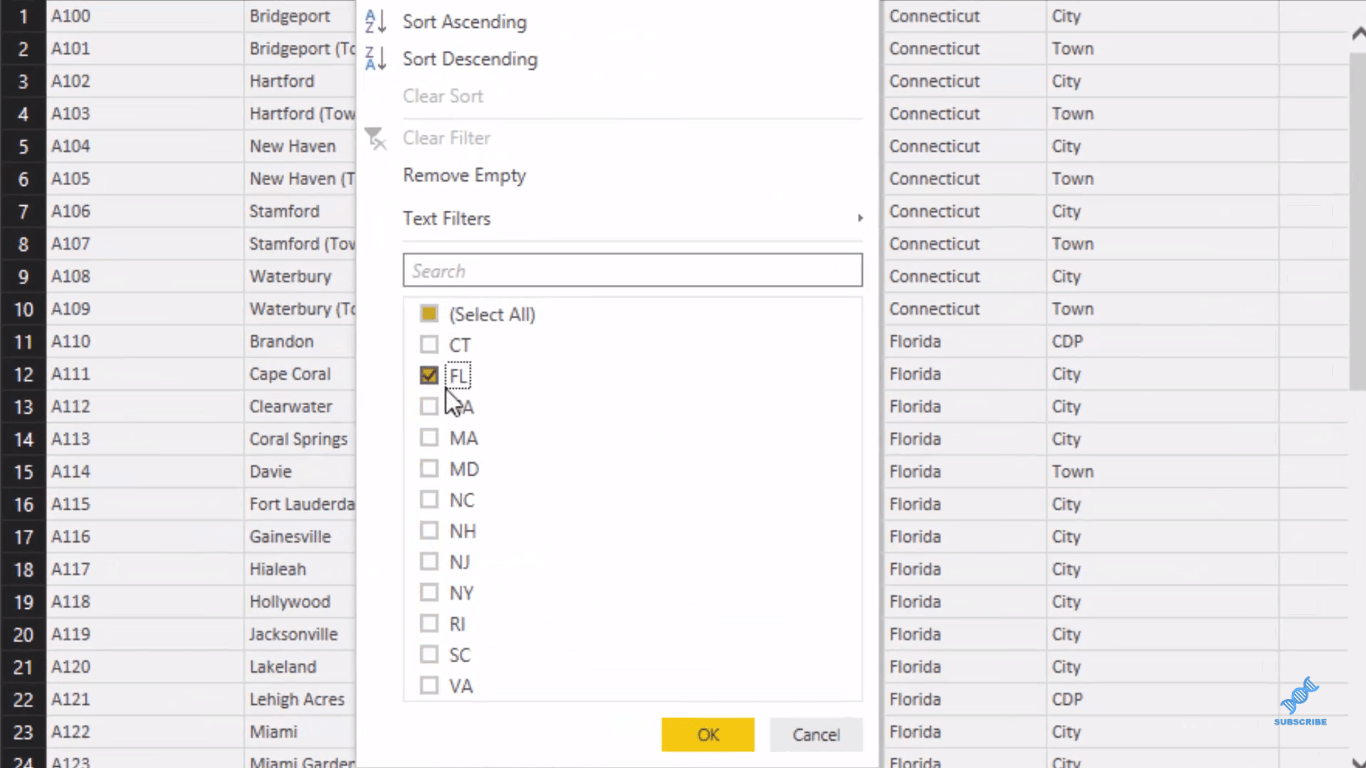
Task: Click the Lakeland cell
Action: pyautogui.click(x=301, y=667)
